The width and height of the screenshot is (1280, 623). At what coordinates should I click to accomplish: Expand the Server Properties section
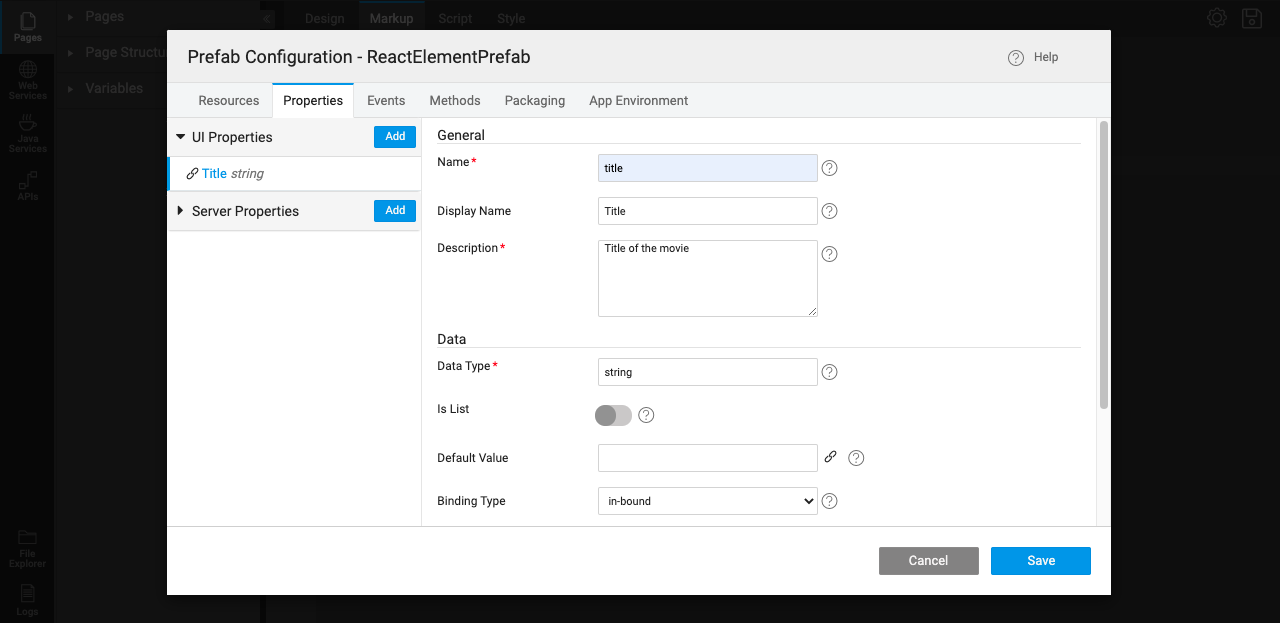[x=181, y=211]
